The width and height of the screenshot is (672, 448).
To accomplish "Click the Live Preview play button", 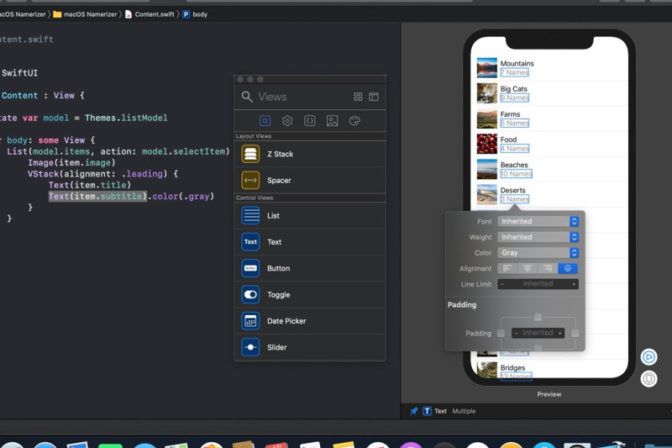I will point(648,357).
